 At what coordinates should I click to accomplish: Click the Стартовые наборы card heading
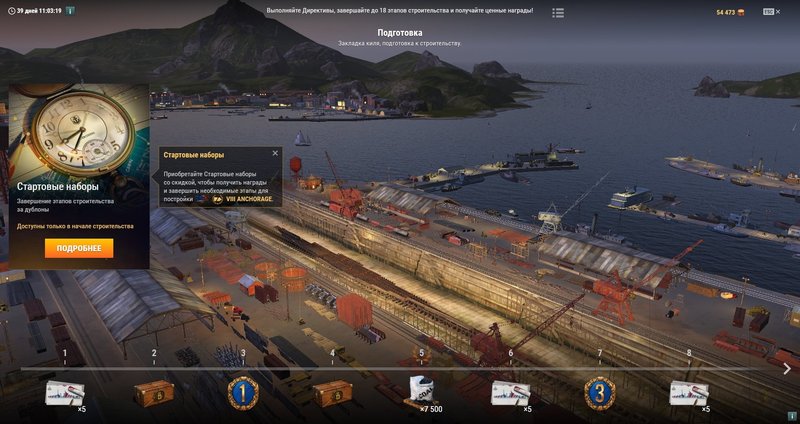(58, 187)
